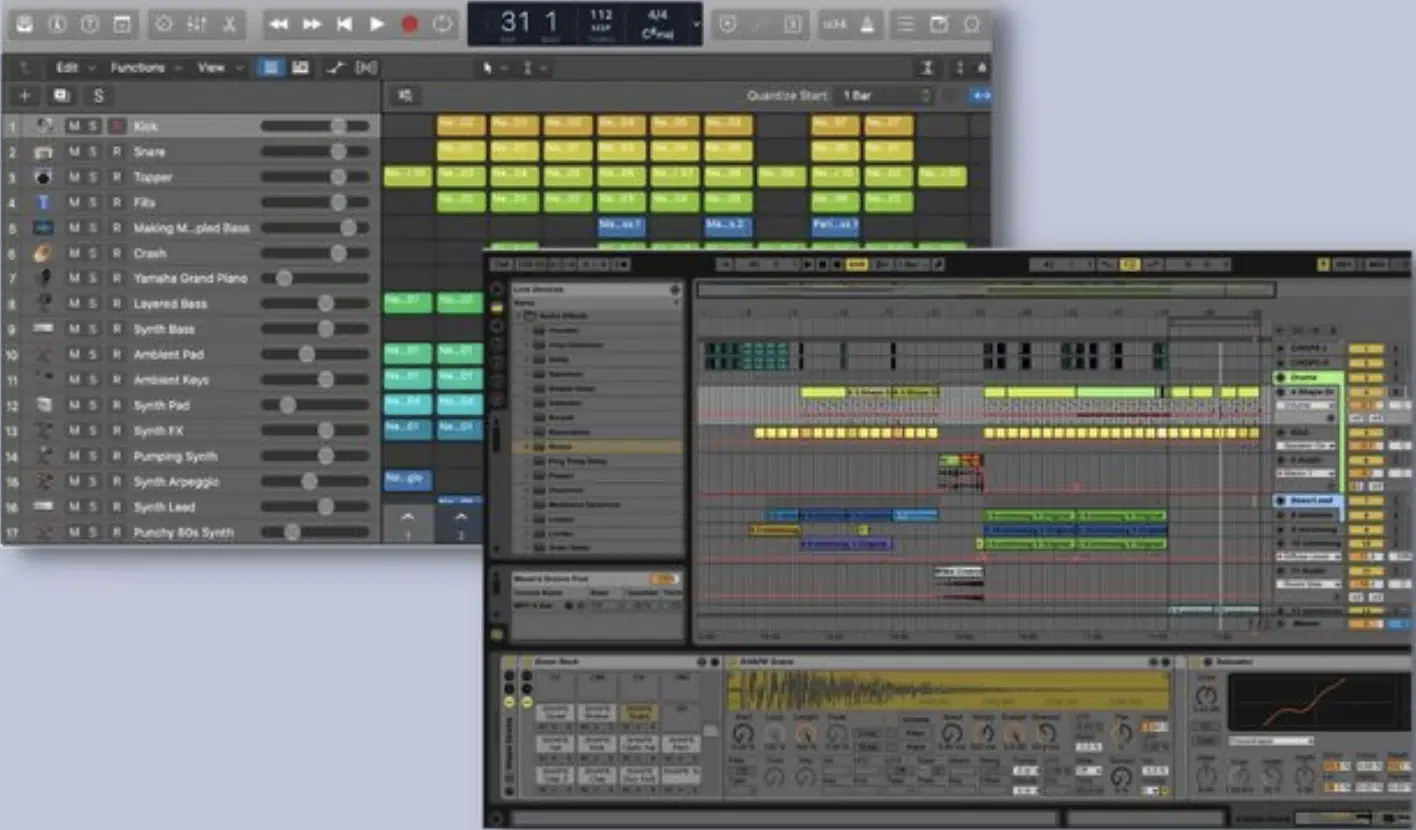The width and height of the screenshot is (1416, 830).
Task: Click the sample waveform in Ableton Simpler
Action: [948, 692]
